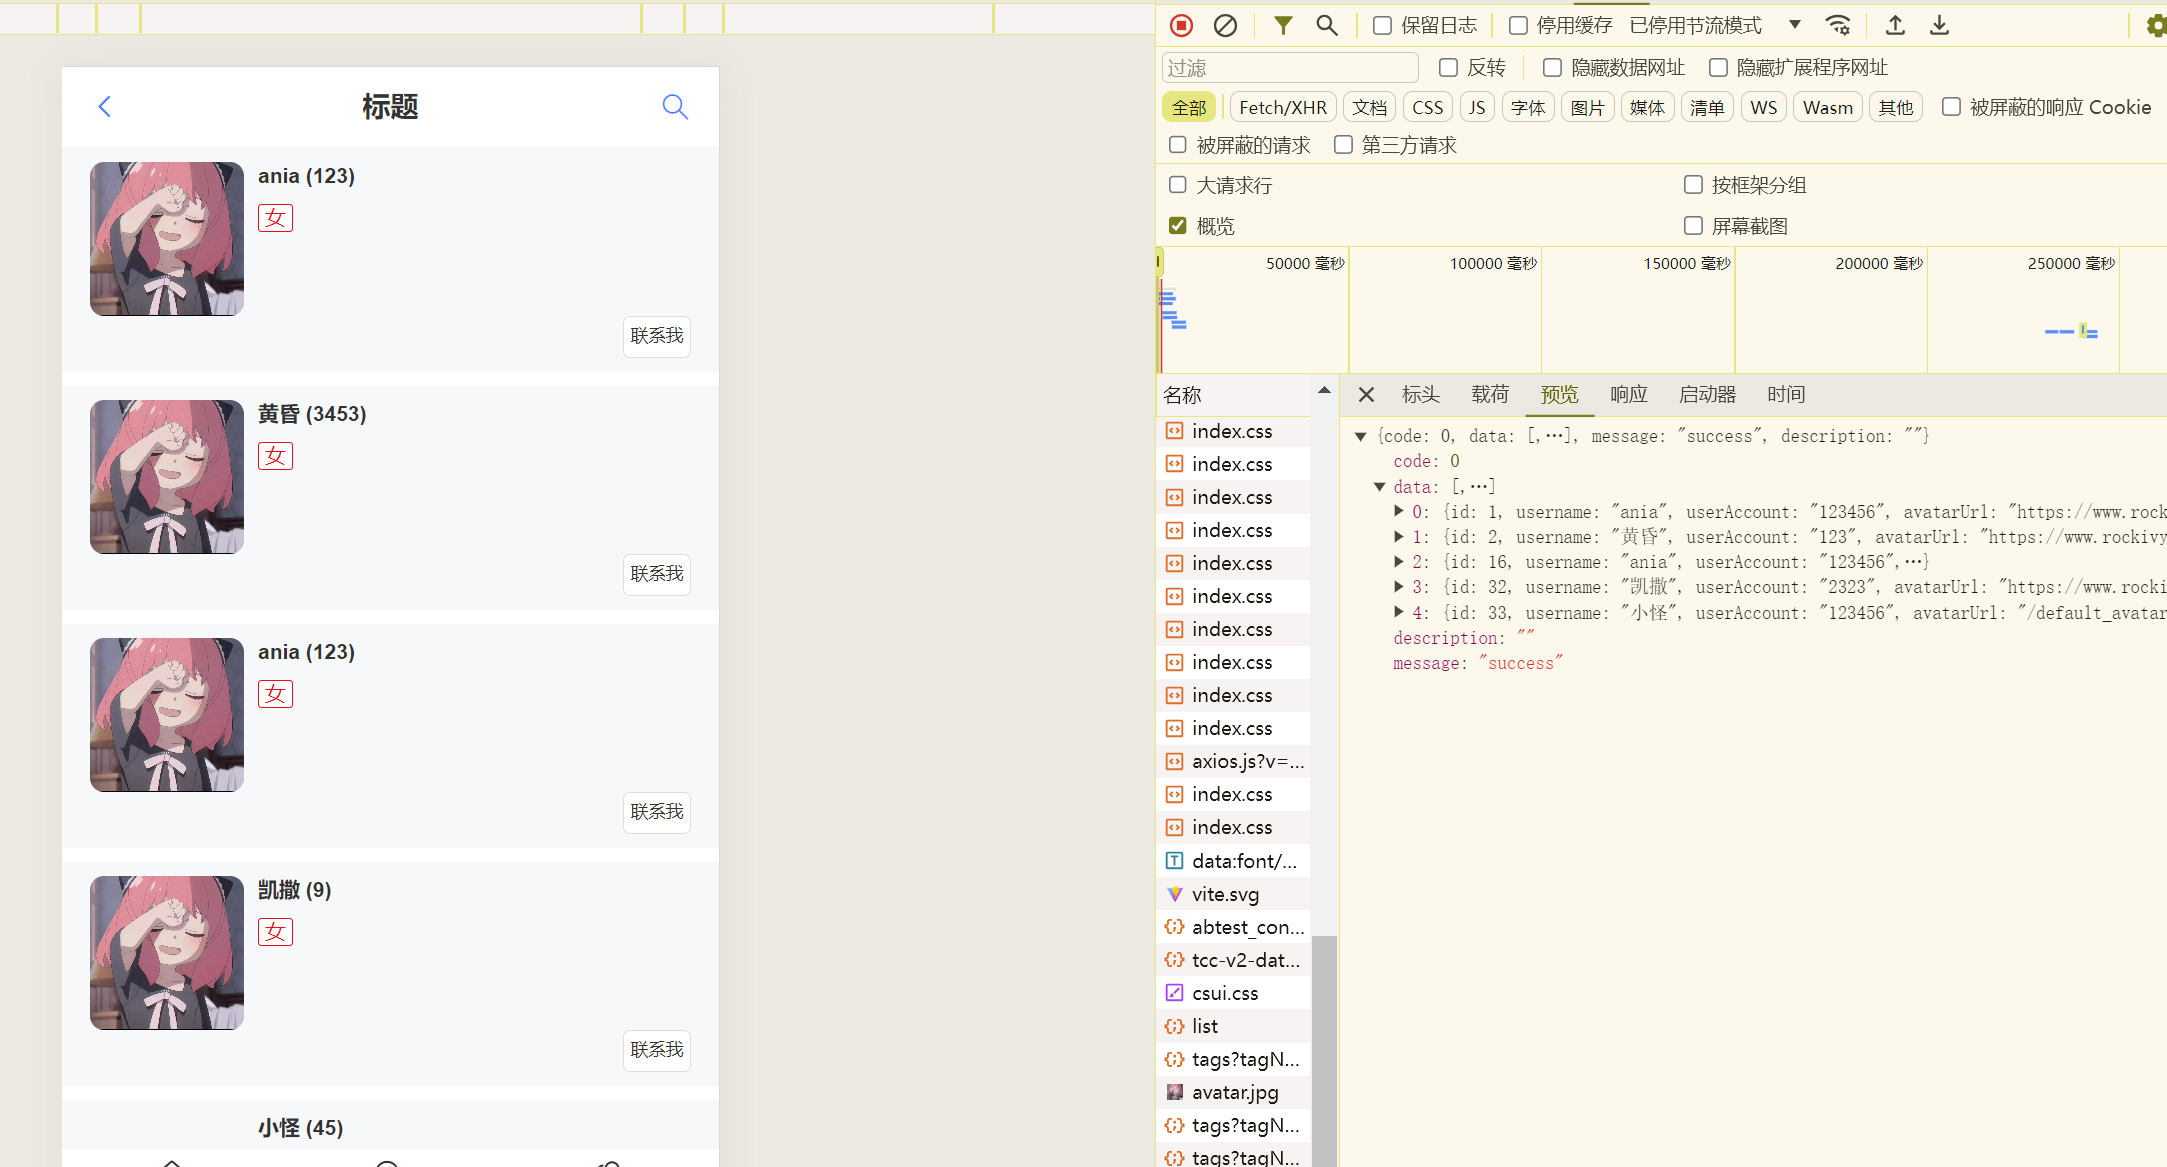Image resolution: width=2167 pixels, height=1167 pixels.
Task: Expand data item 1 黄昏
Action: 1398,537
